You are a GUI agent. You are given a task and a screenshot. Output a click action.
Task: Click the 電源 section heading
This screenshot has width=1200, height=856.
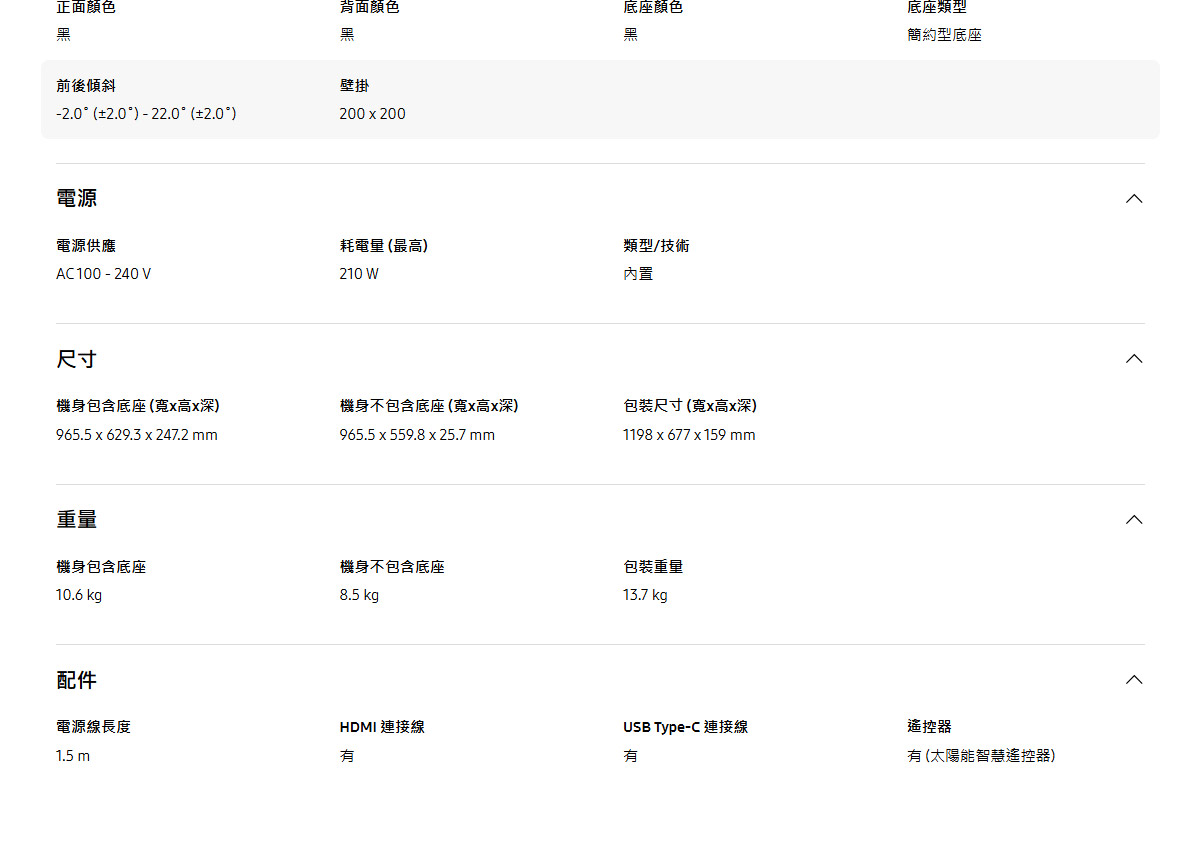[x=77, y=198]
